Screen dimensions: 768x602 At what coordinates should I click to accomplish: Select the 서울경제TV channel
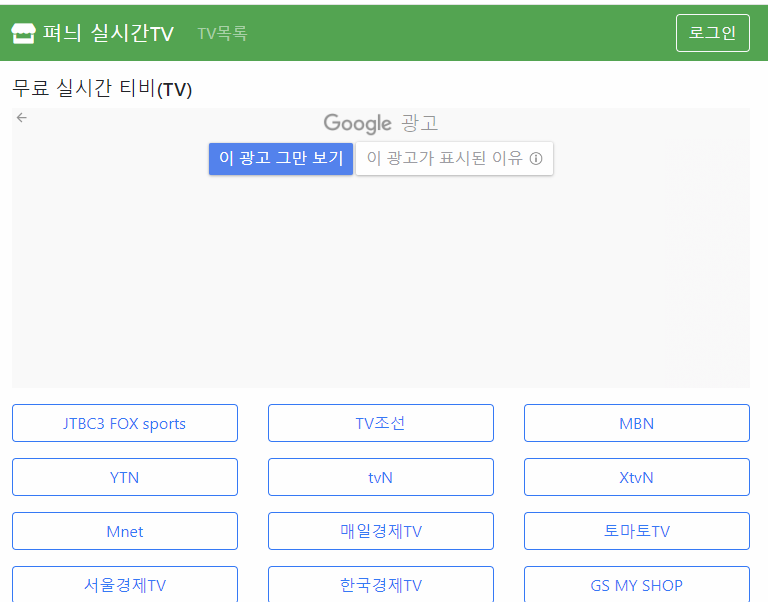click(125, 584)
